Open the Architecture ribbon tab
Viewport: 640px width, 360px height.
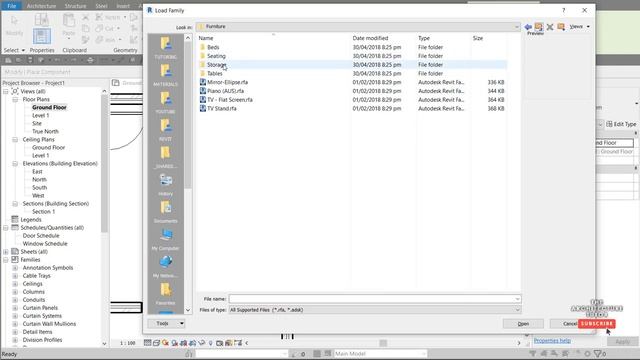[x=41, y=6]
